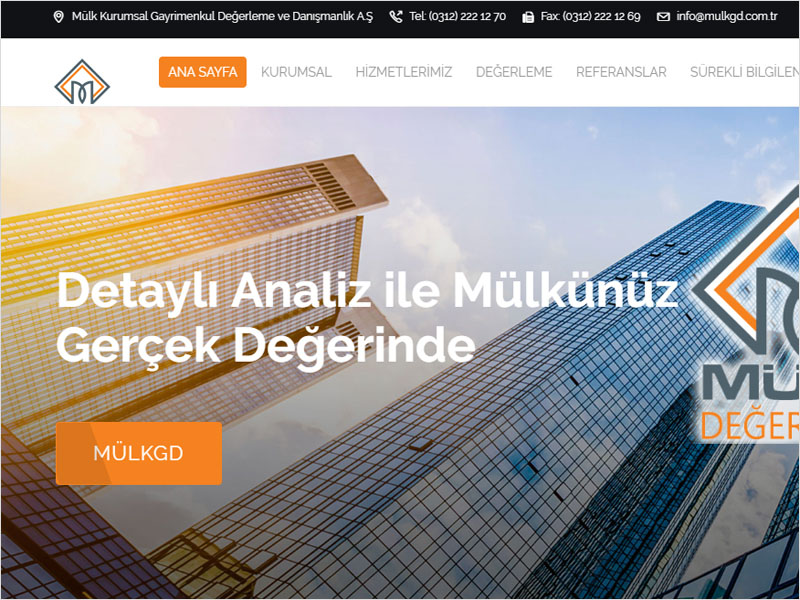Click the skyscraper hero slider image
Screen dimensions: 800x600
(400, 352)
